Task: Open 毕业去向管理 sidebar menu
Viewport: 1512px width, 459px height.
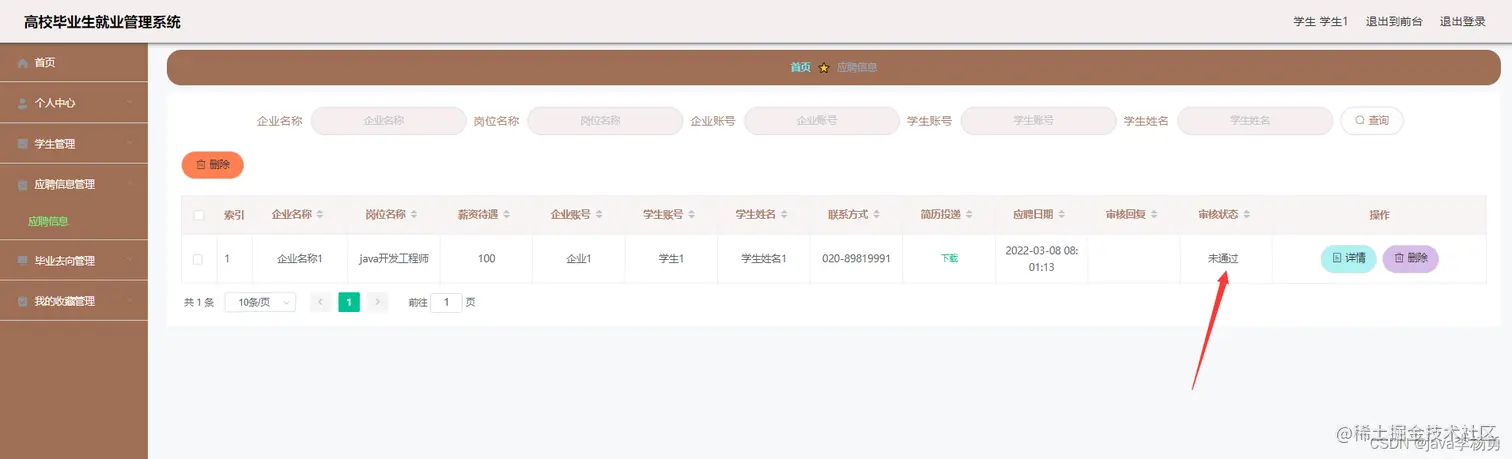Action: point(74,261)
